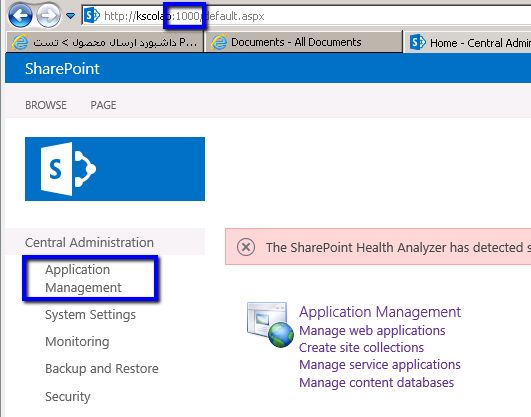Switch to the Documents - All Documents tab
The image size is (531, 417).
304,42
